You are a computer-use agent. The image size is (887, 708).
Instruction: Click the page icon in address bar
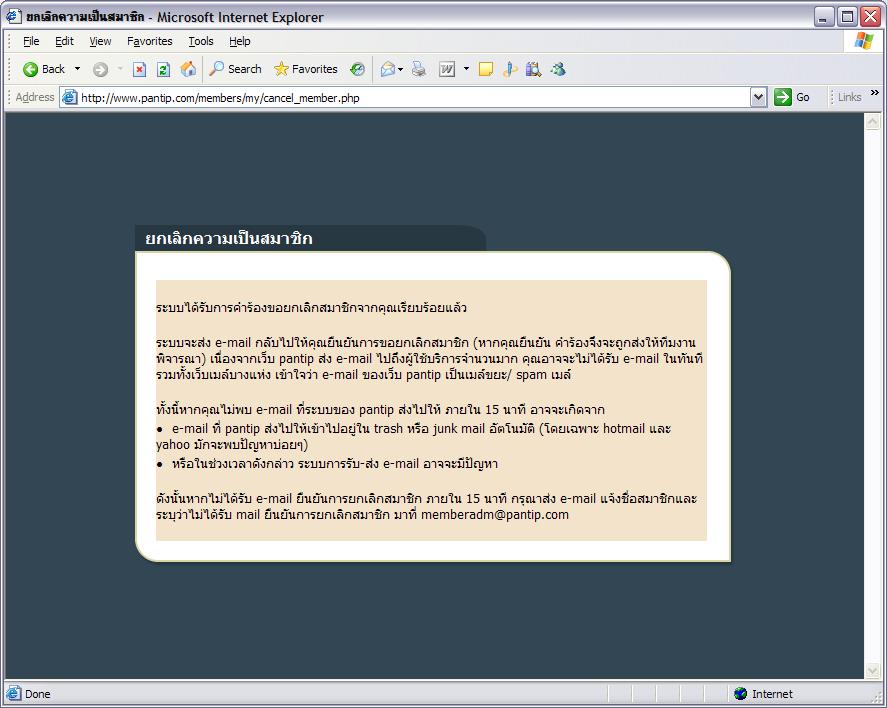[x=70, y=97]
